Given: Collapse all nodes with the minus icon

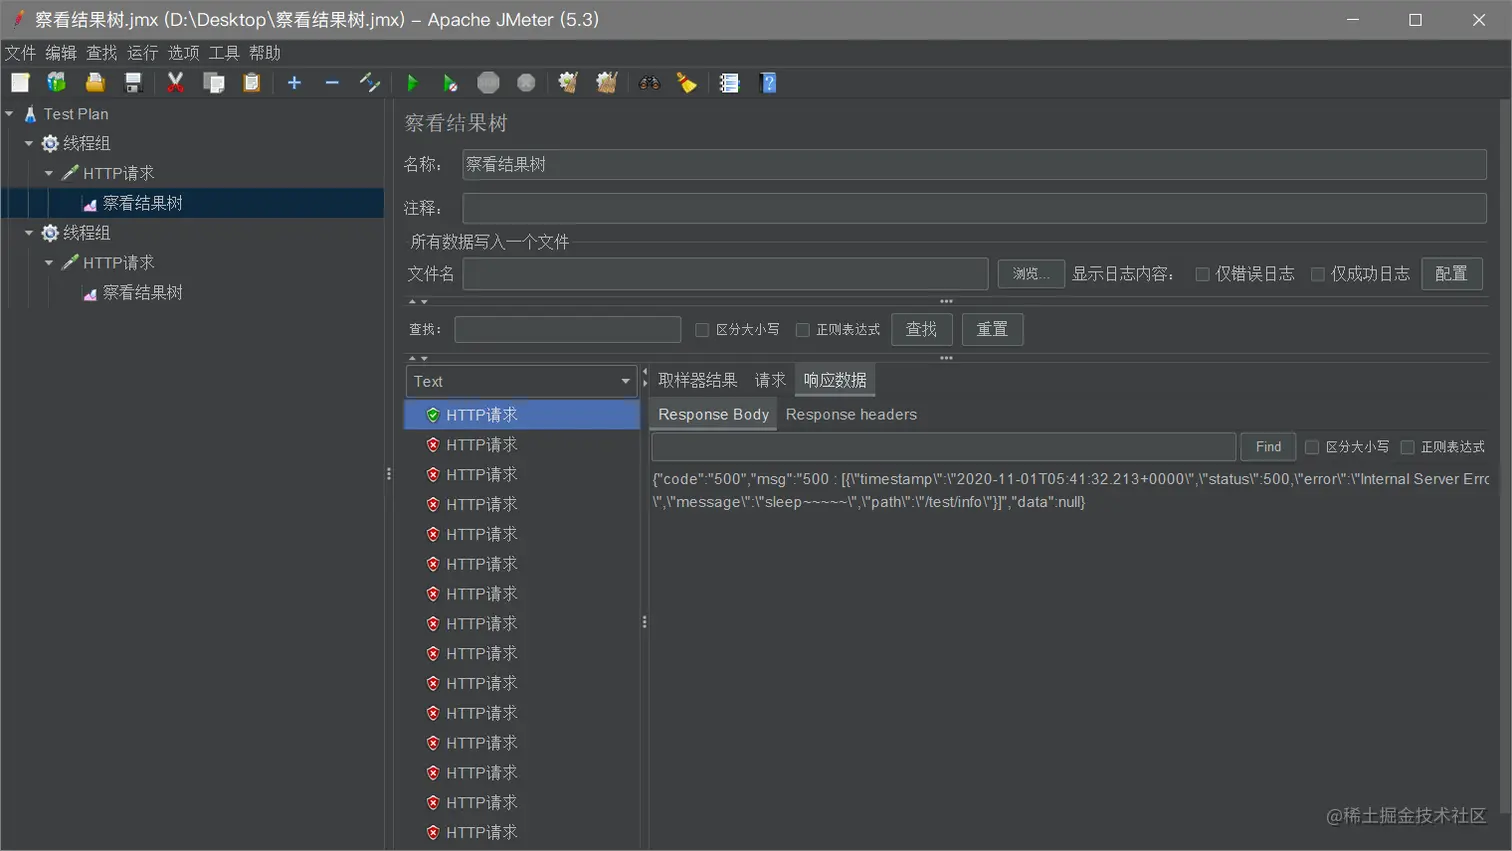Looking at the screenshot, I should click(332, 83).
